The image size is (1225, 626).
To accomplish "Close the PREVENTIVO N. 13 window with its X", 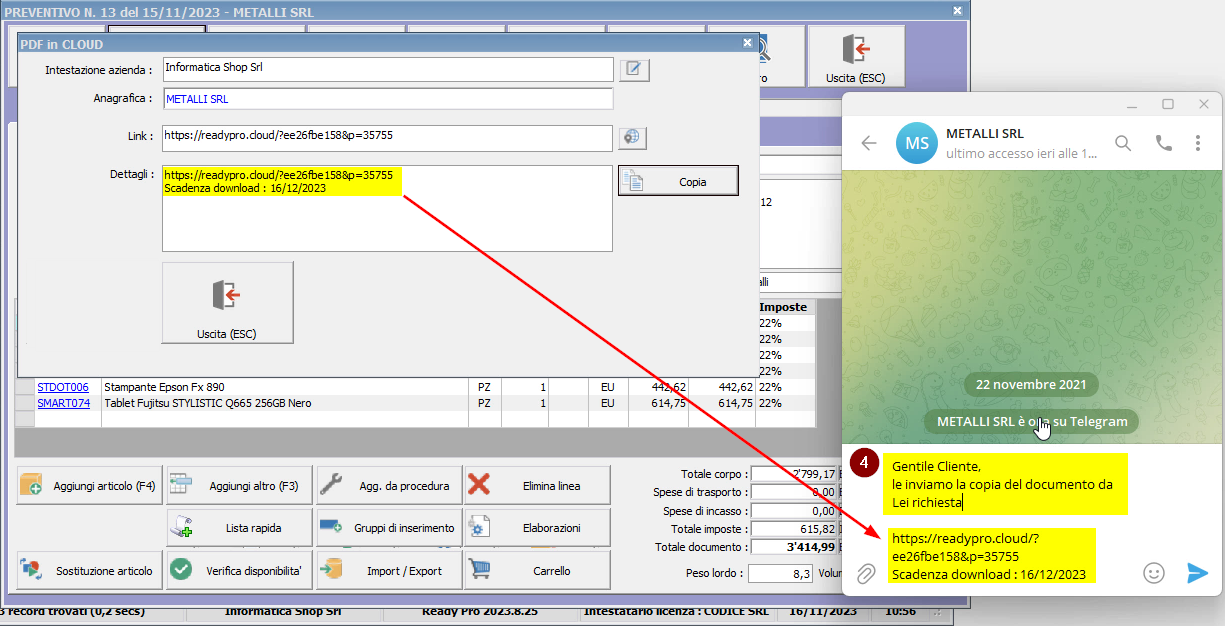I will click(x=957, y=10).
